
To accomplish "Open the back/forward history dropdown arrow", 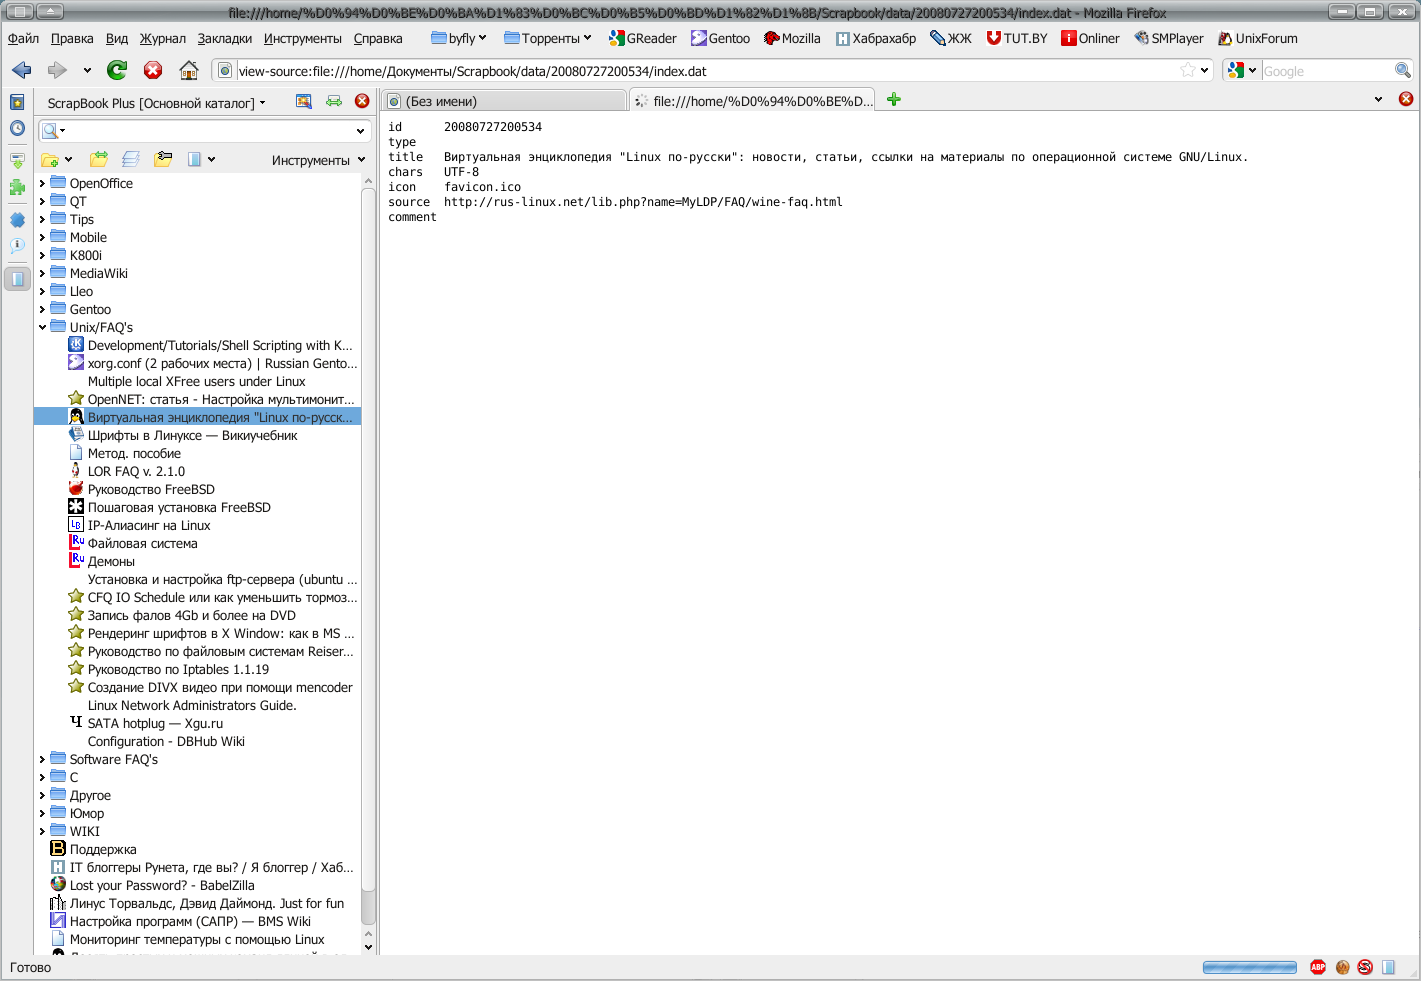I will tap(87, 70).
